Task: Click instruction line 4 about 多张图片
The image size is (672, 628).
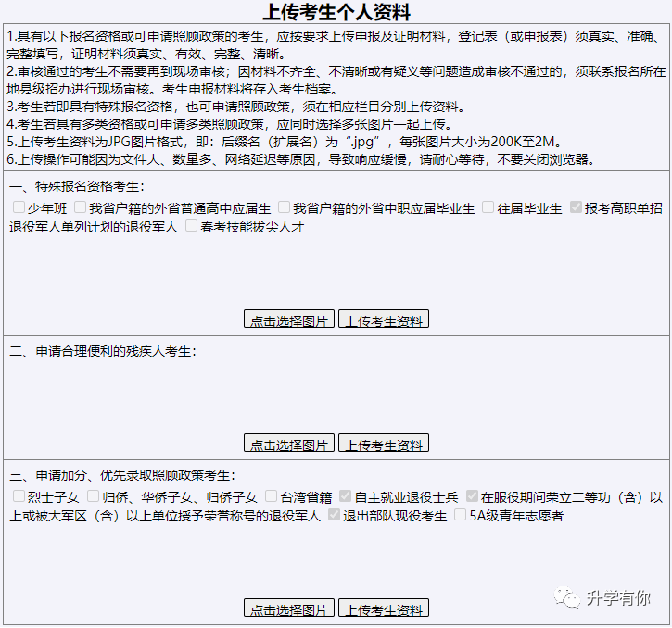Action: pos(229,124)
